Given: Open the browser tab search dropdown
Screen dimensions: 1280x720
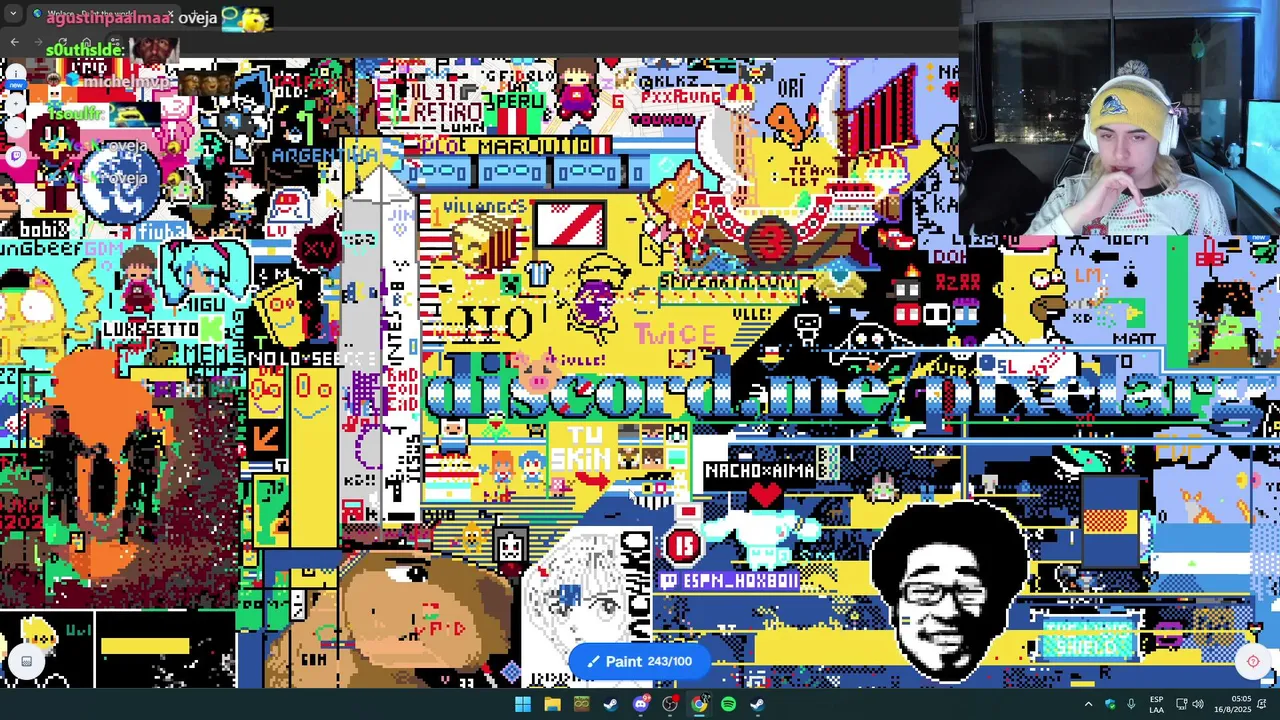Looking at the screenshot, I should tap(13, 13).
